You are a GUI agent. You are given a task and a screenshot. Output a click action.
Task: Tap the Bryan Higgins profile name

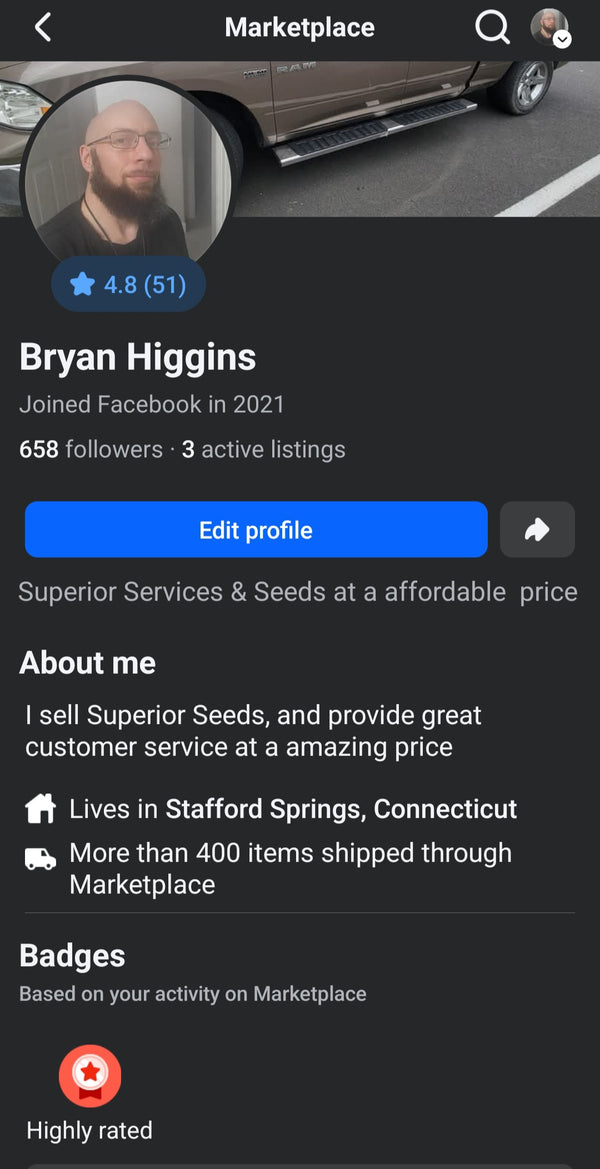[x=138, y=357]
